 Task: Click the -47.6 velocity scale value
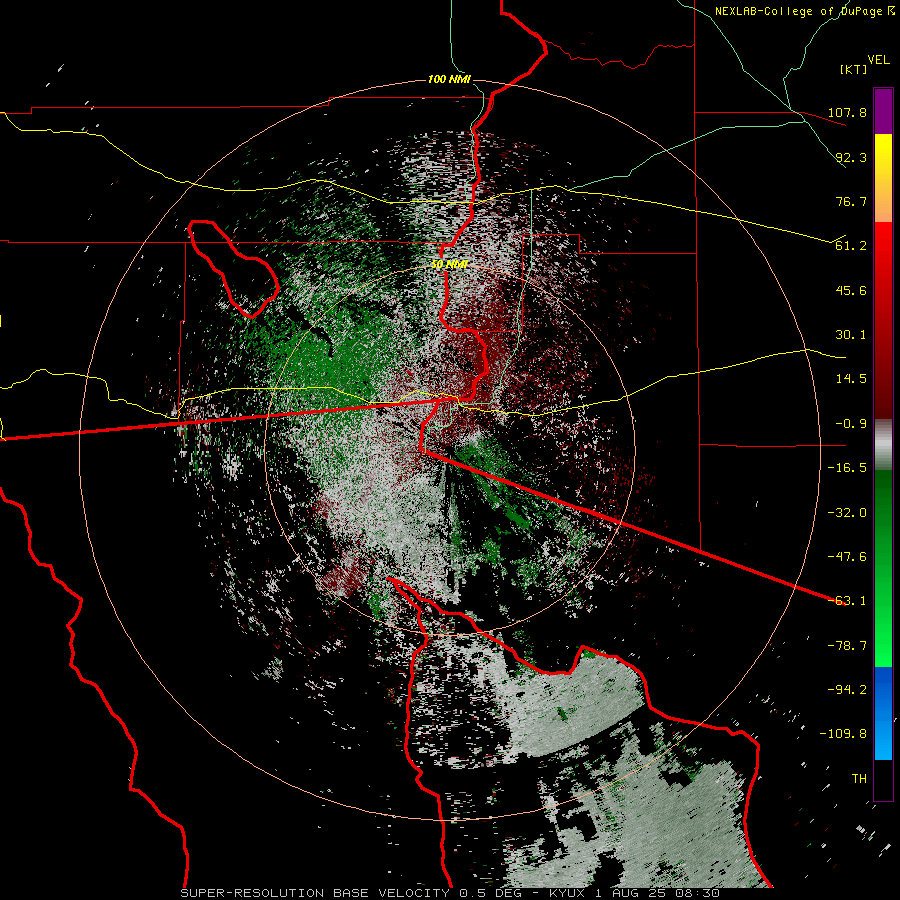pos(847,557)
